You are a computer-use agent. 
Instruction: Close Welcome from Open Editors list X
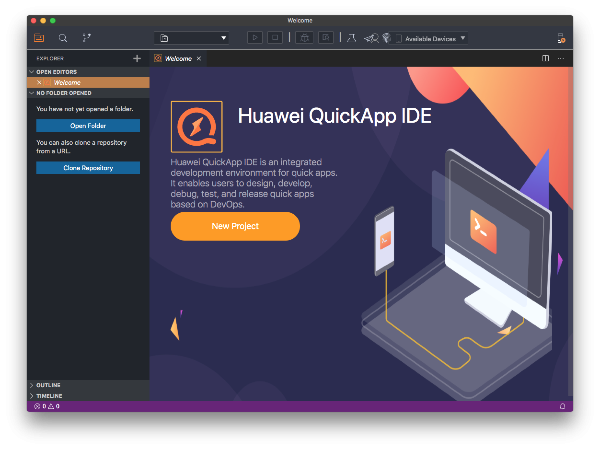point(39,82)
